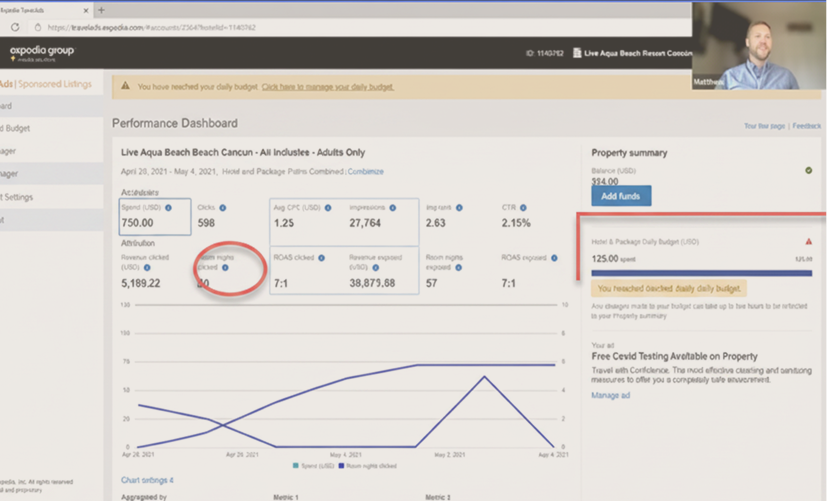Click warning triangle in budget alert banner

pos(125,86)
